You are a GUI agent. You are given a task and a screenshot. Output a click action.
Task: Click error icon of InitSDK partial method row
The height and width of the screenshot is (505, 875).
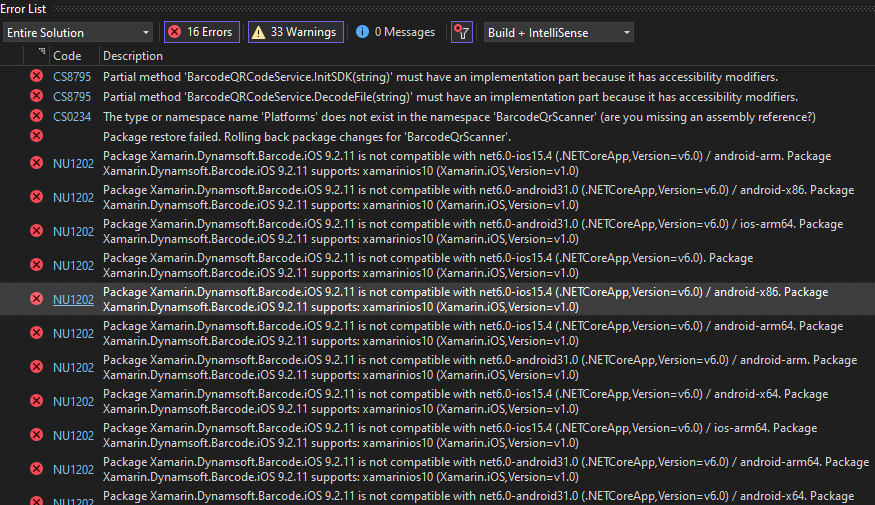click(x=37, y=77)
